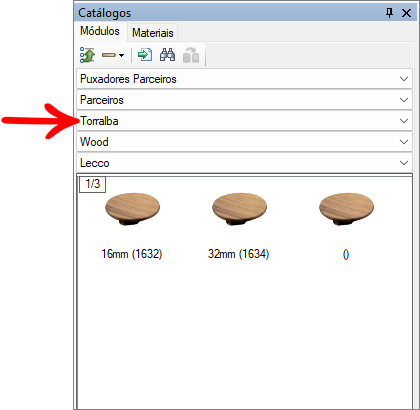The height and width of the screenshot is (410, 420).
Task: Close the Catálogos panel
Action: pos(406,13)
